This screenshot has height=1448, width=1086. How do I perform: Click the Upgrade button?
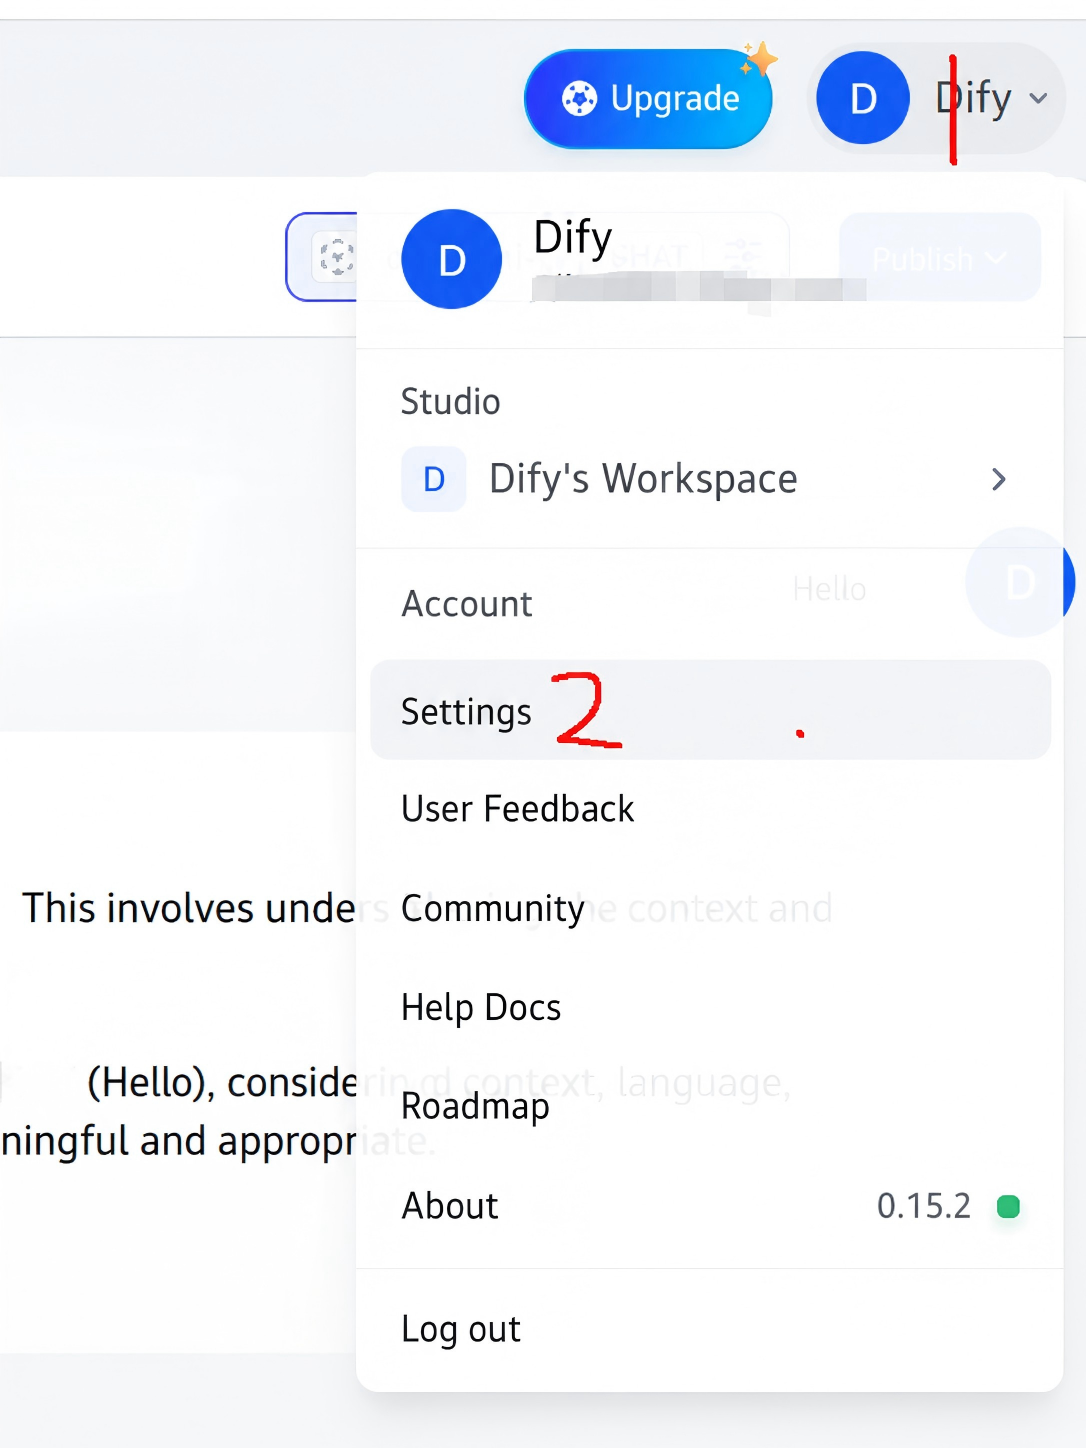pos(648,99)
